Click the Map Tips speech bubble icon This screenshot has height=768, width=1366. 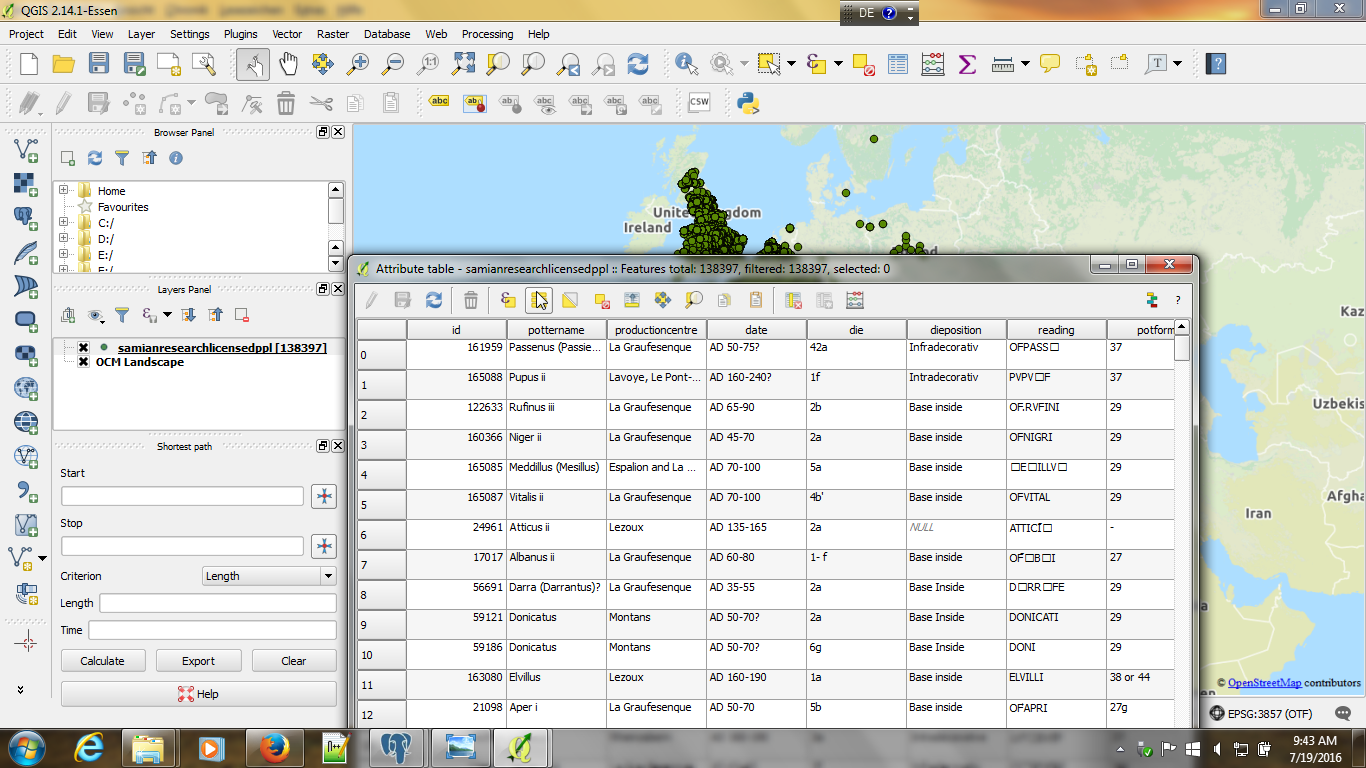click(1050, 64)
